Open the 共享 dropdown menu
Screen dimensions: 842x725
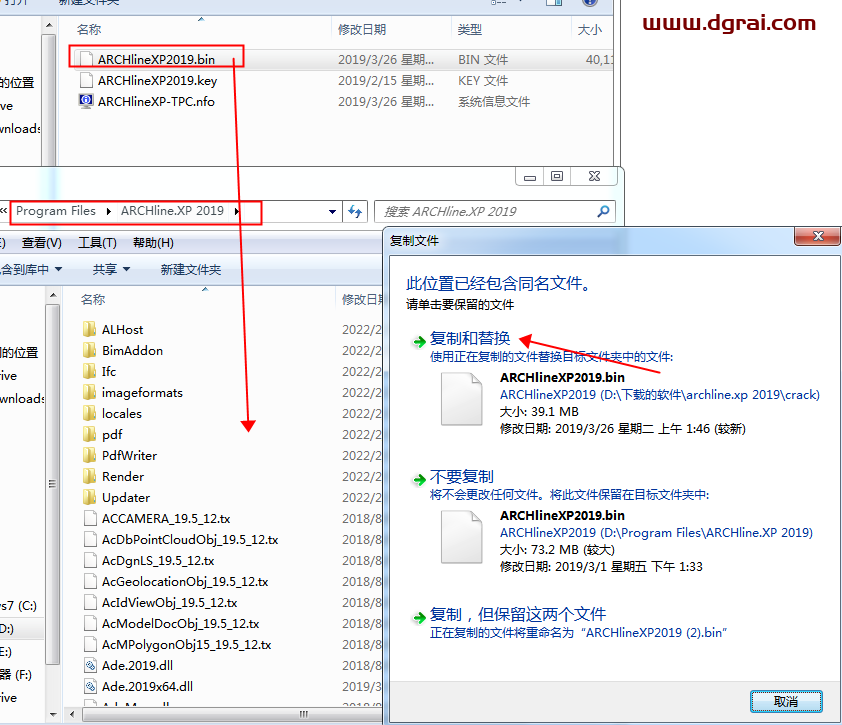[111, 269]
